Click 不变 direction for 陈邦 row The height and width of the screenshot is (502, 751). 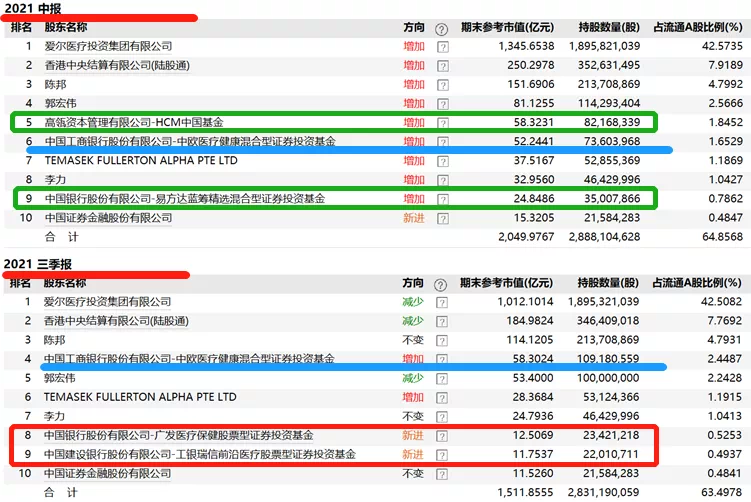[x=413, y=340]
